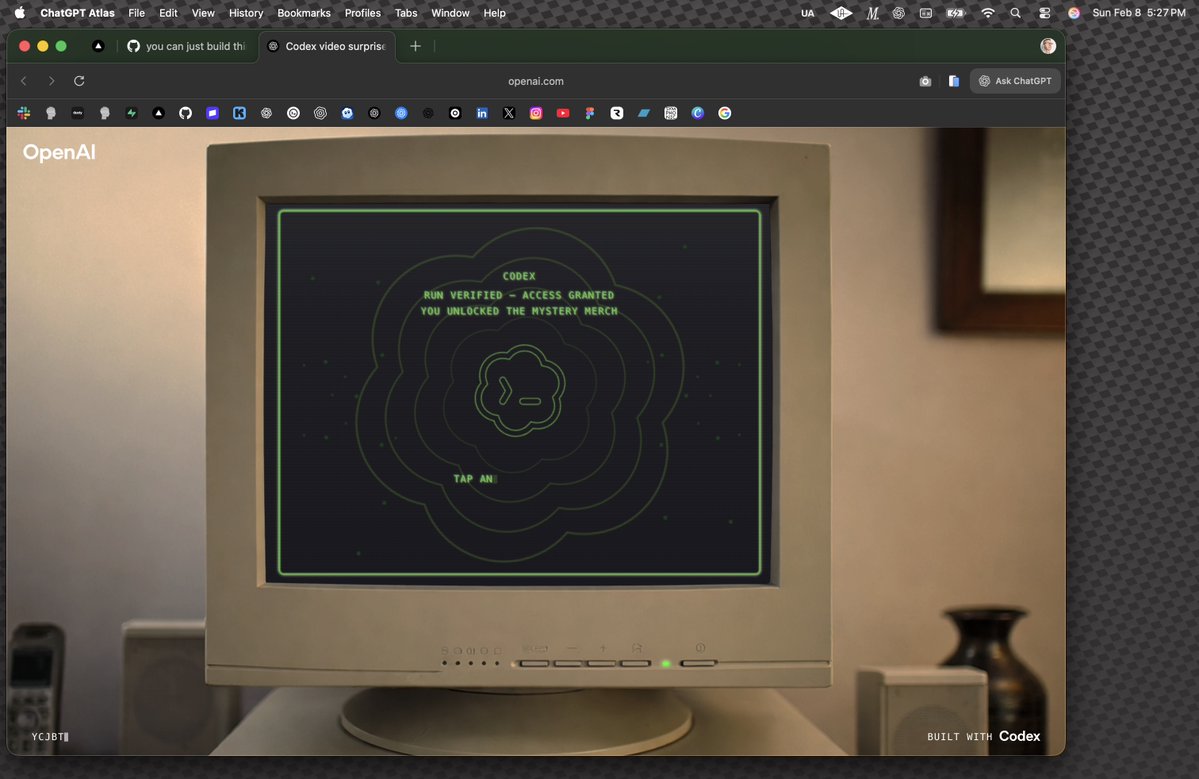The width and height of the screenshot is (1199, 779).
Task: Switch to the 'you can just build thi' tab
Action: coord(187,46)
